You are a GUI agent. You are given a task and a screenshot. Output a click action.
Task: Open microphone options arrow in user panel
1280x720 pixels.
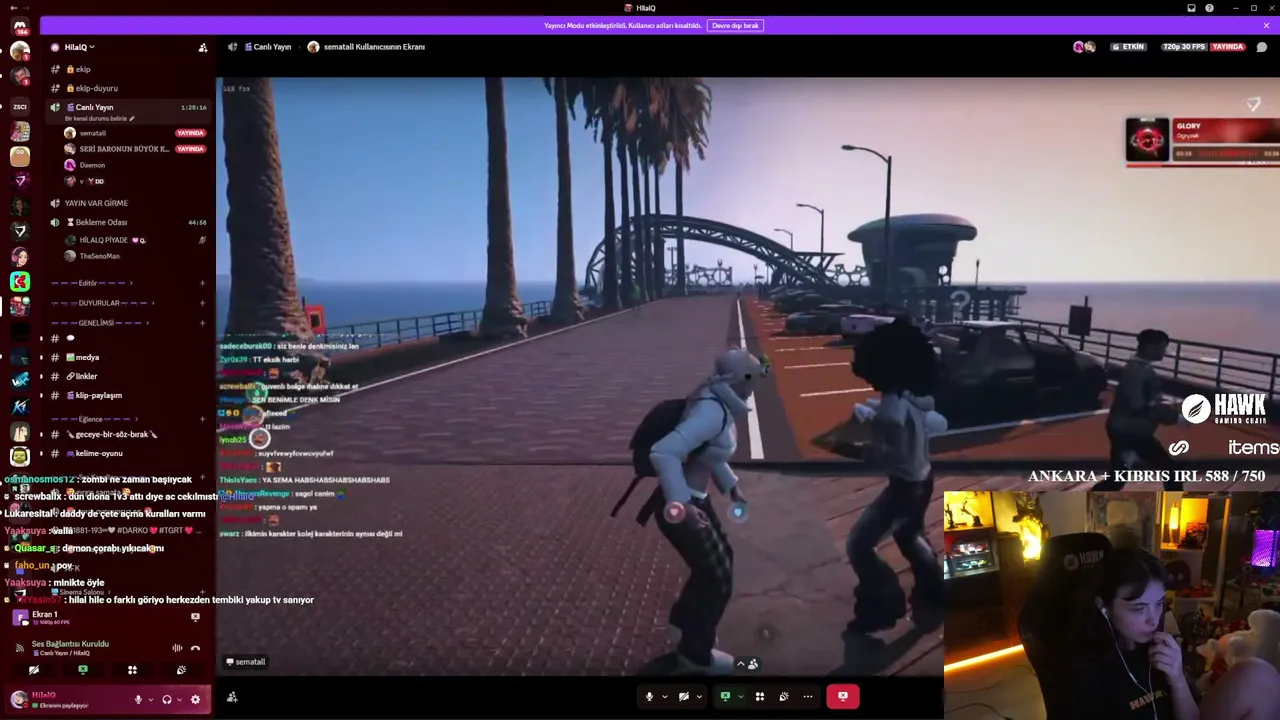click(150, 700)
